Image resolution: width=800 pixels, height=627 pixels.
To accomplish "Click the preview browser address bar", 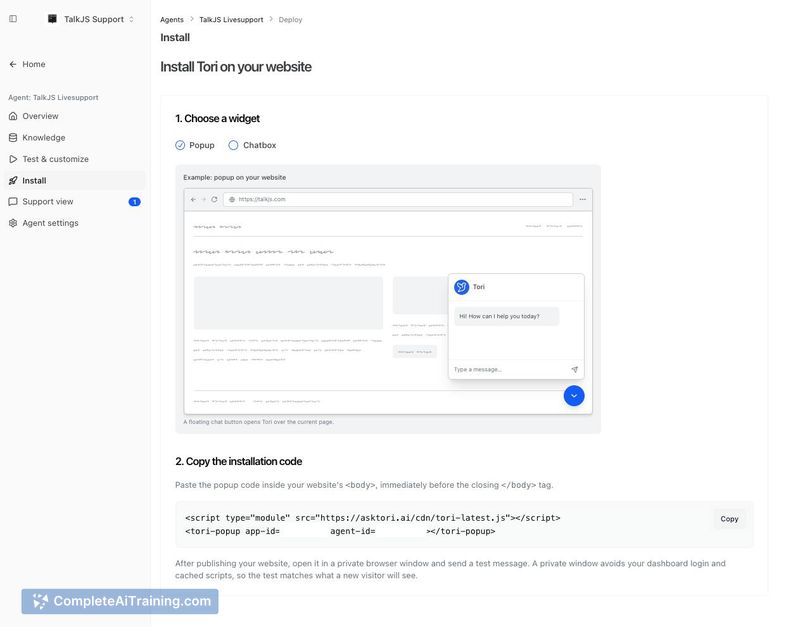I will (398, 199).
